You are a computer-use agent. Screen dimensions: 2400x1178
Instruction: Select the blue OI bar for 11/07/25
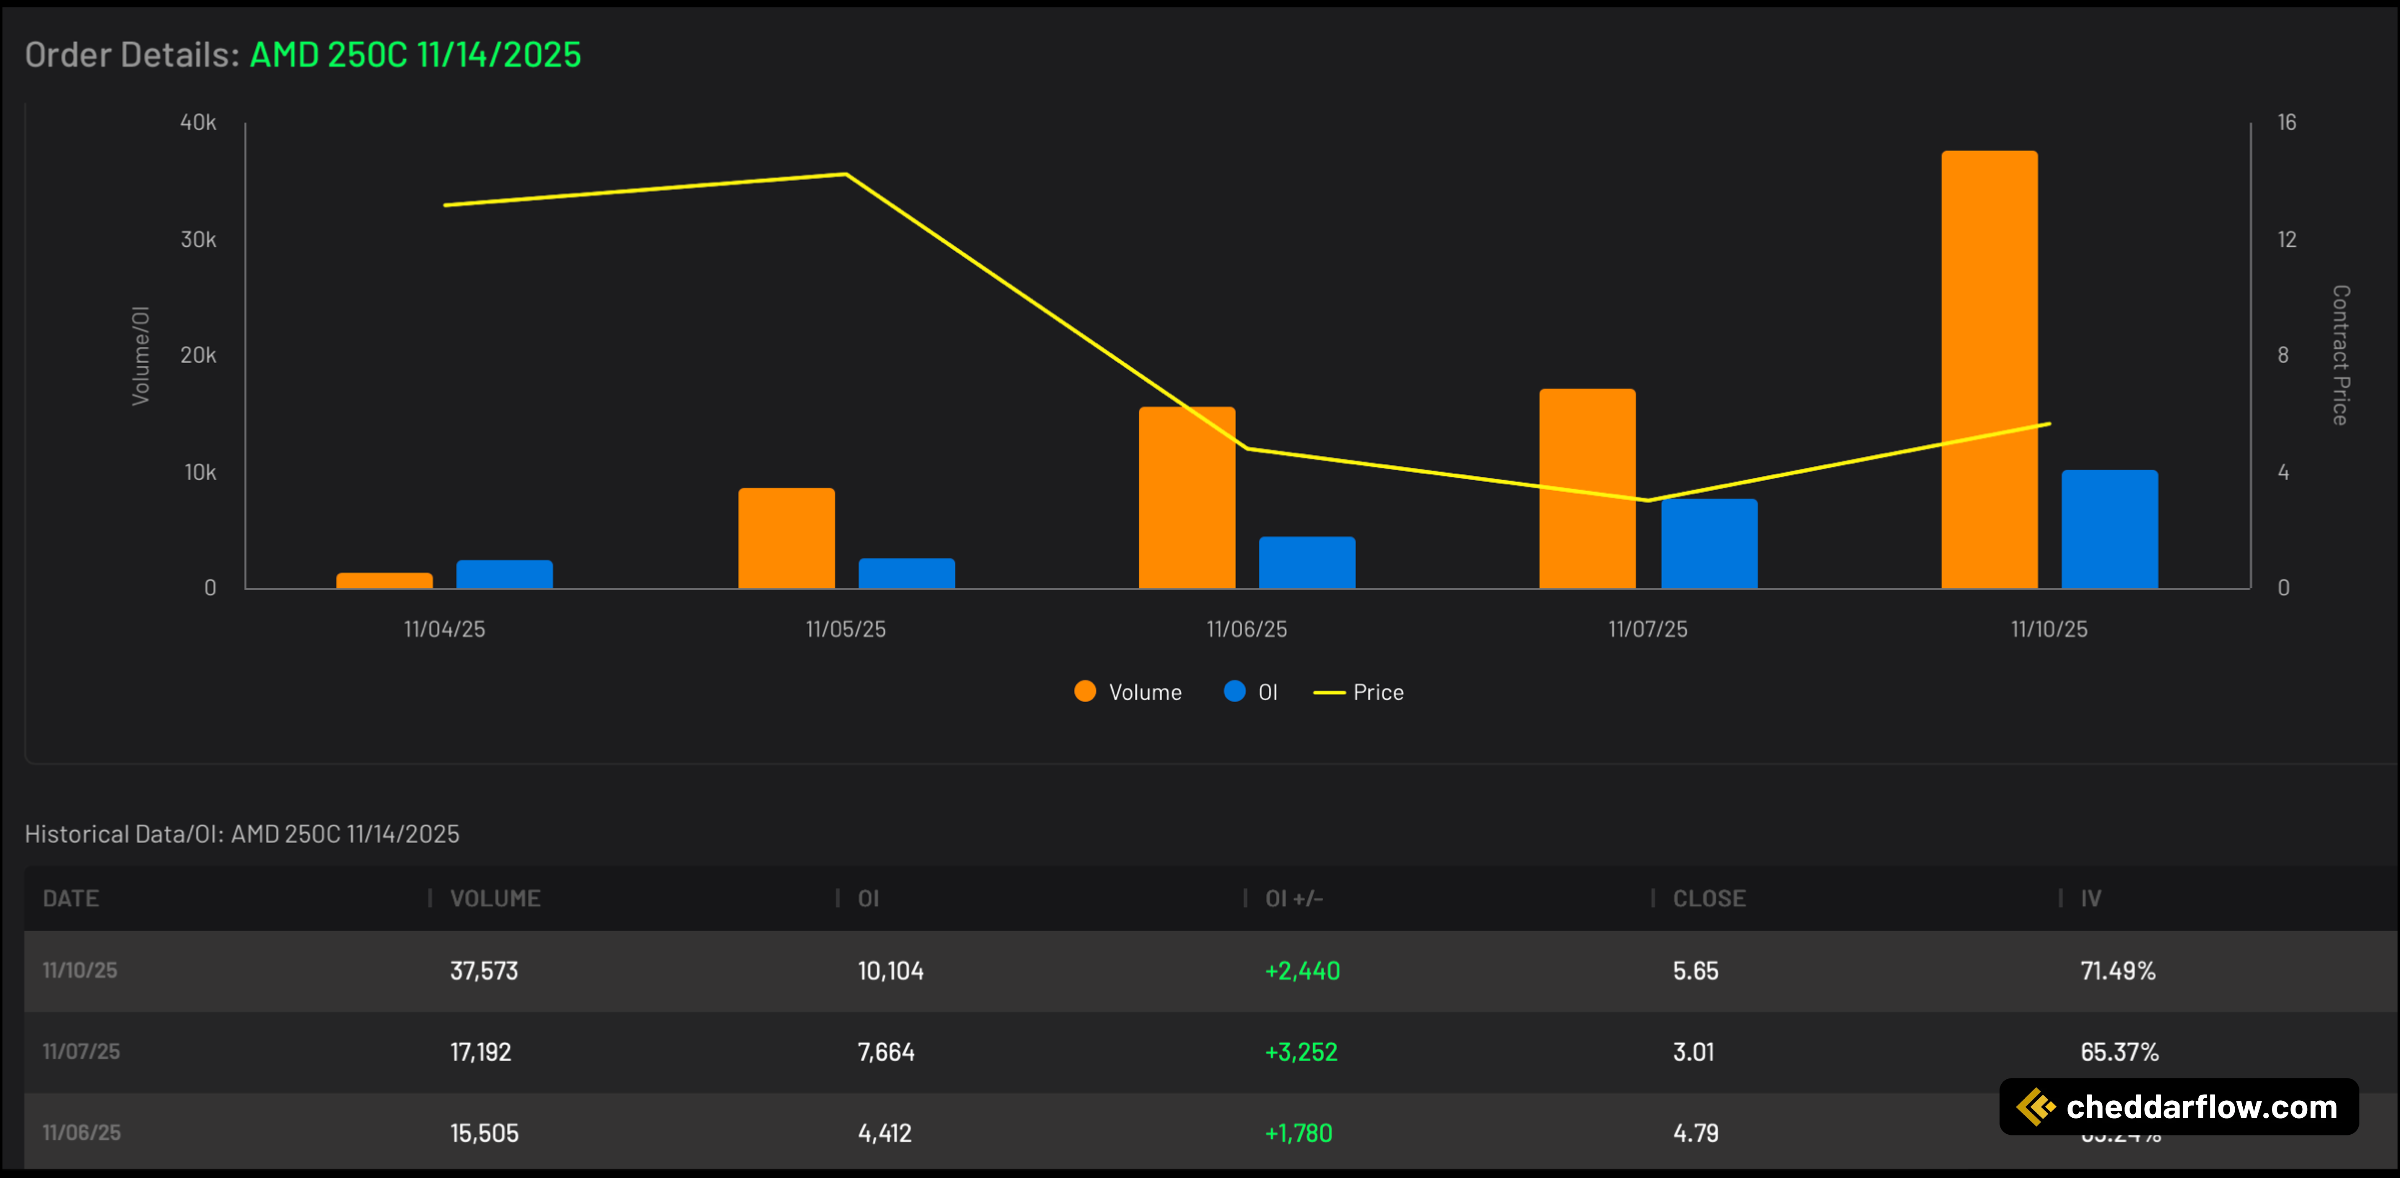tap(1709, 543)
